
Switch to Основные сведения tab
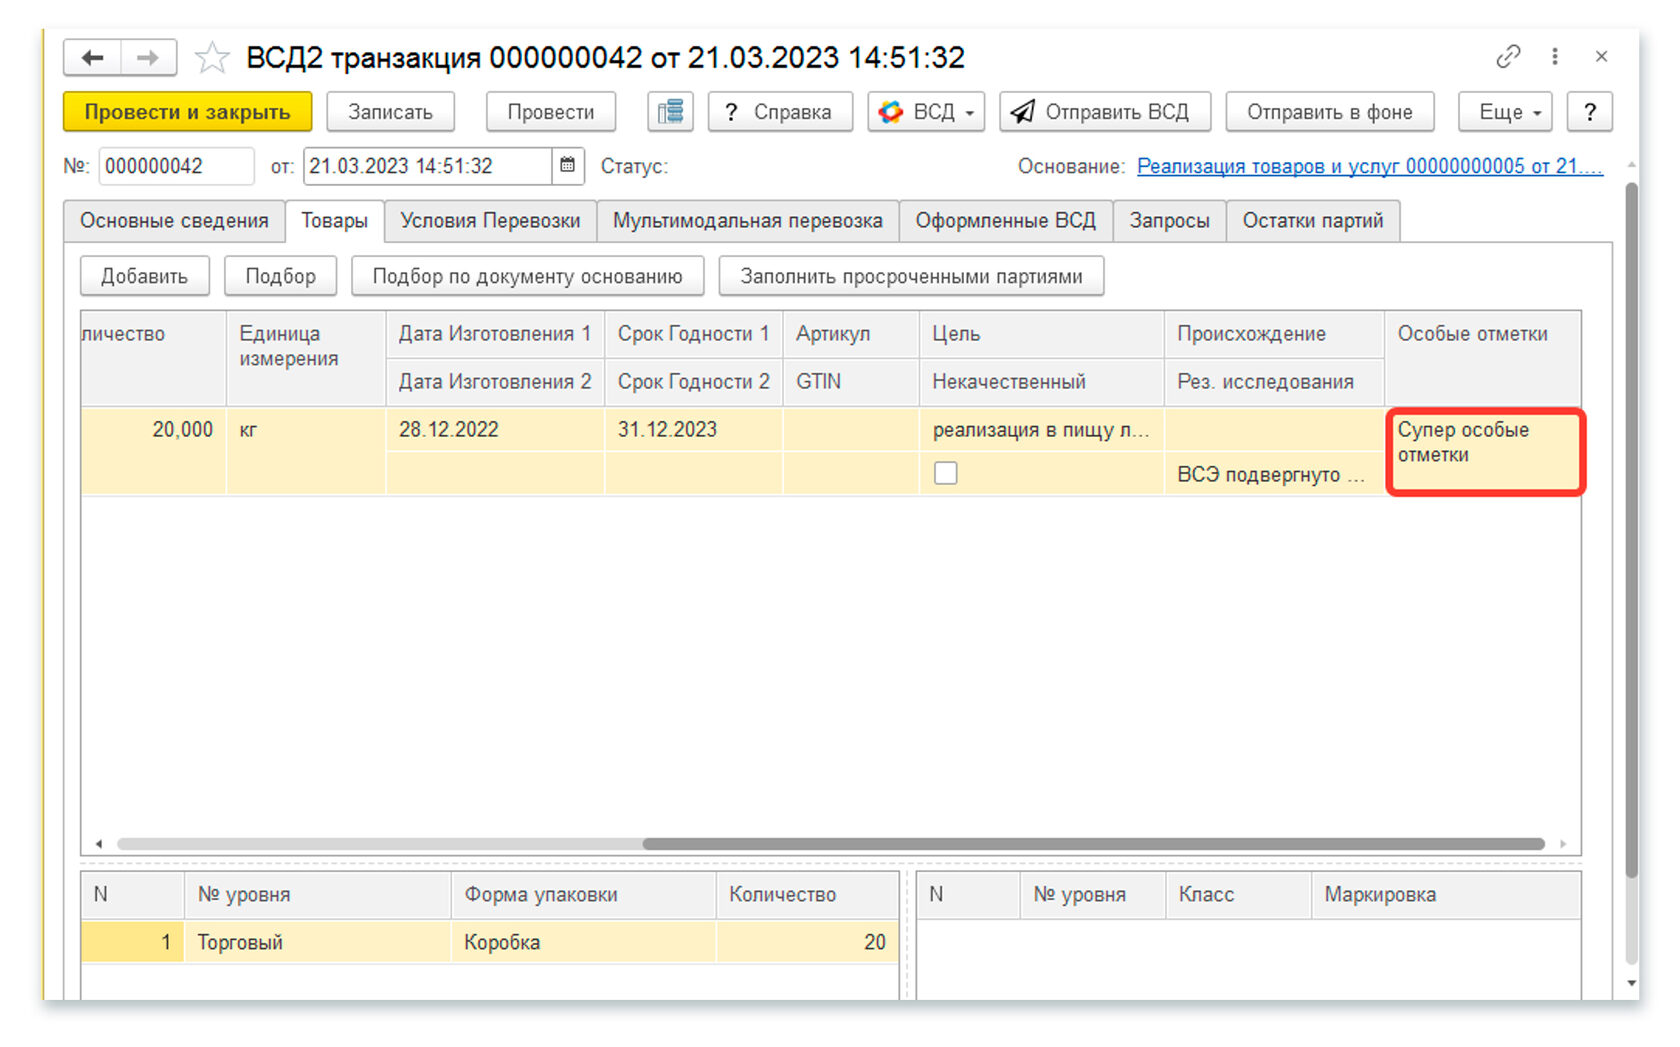pos(174,221)
